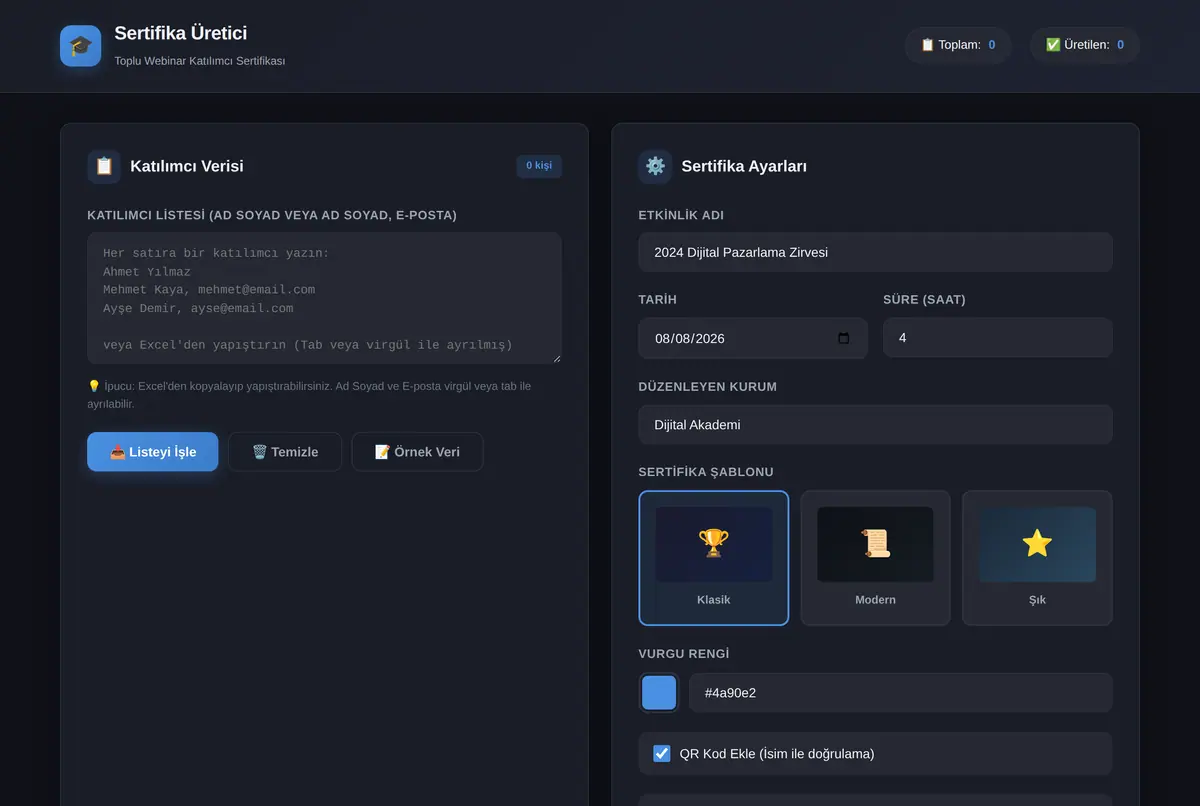The height and width of the screenshot is (806, 1200).
Task: Select the star Şık template
Action: tap(1037, 558)
